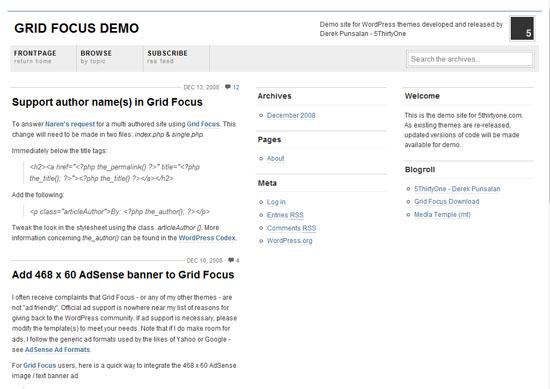This screenshot has width=550, height=389.
Task: Open the Entries RSS link
Action: pyautogui.click(x=285, y=215)
